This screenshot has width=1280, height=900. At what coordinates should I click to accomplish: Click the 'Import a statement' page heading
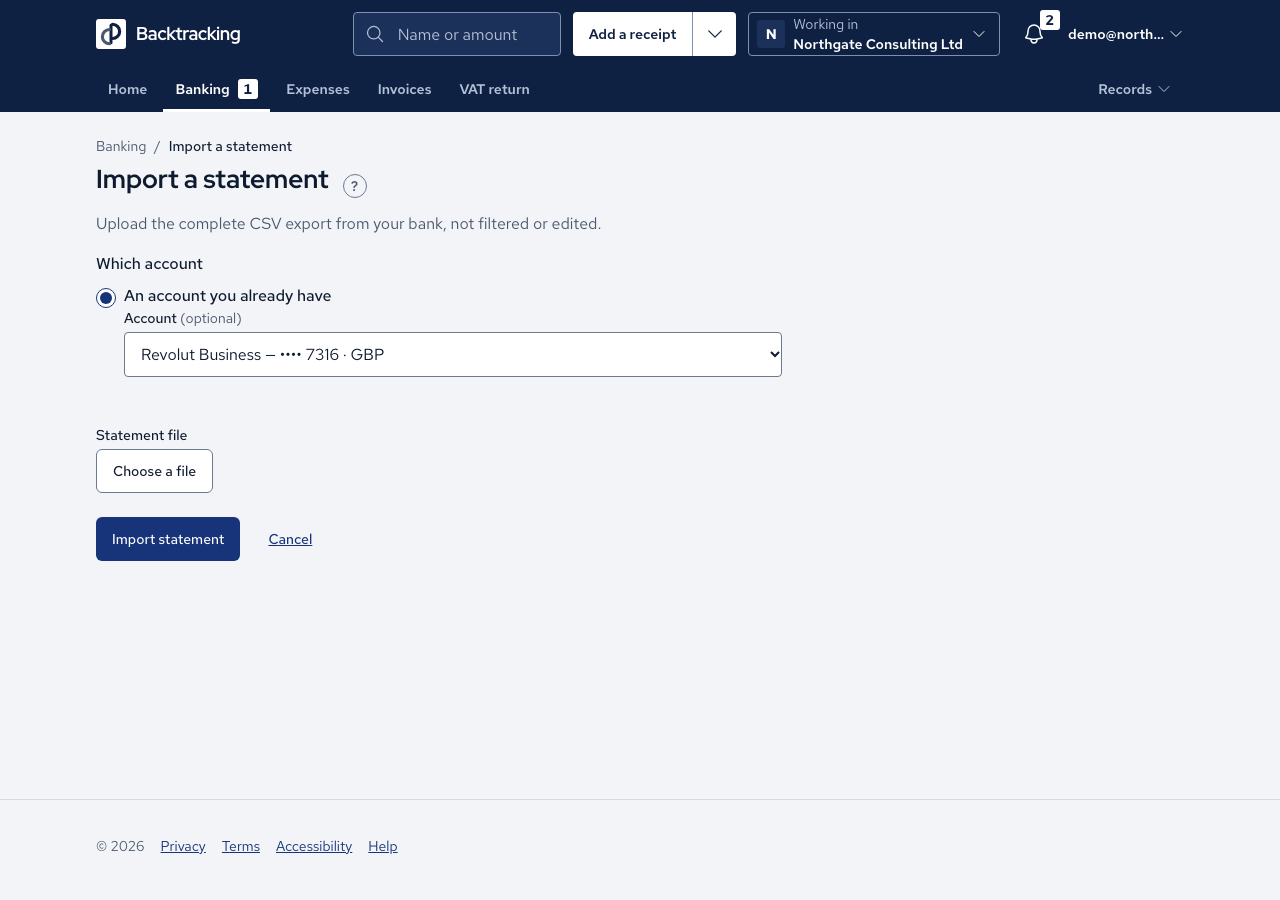(212, 180)
